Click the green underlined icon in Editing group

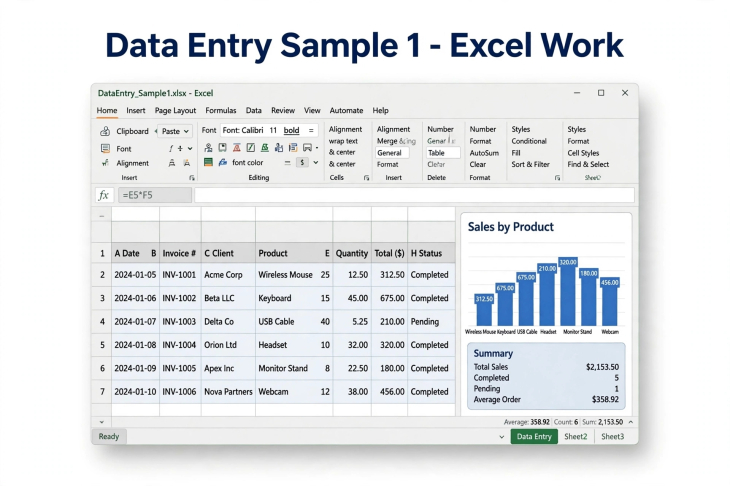click(x=264, y=148)
